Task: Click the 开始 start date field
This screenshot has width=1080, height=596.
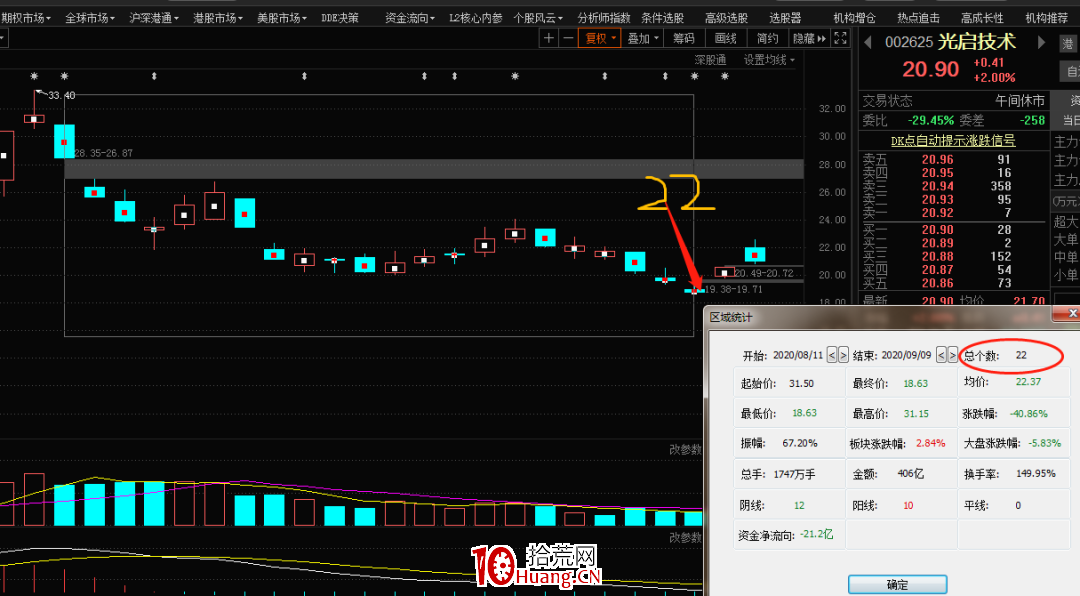Action: point(798,354)
